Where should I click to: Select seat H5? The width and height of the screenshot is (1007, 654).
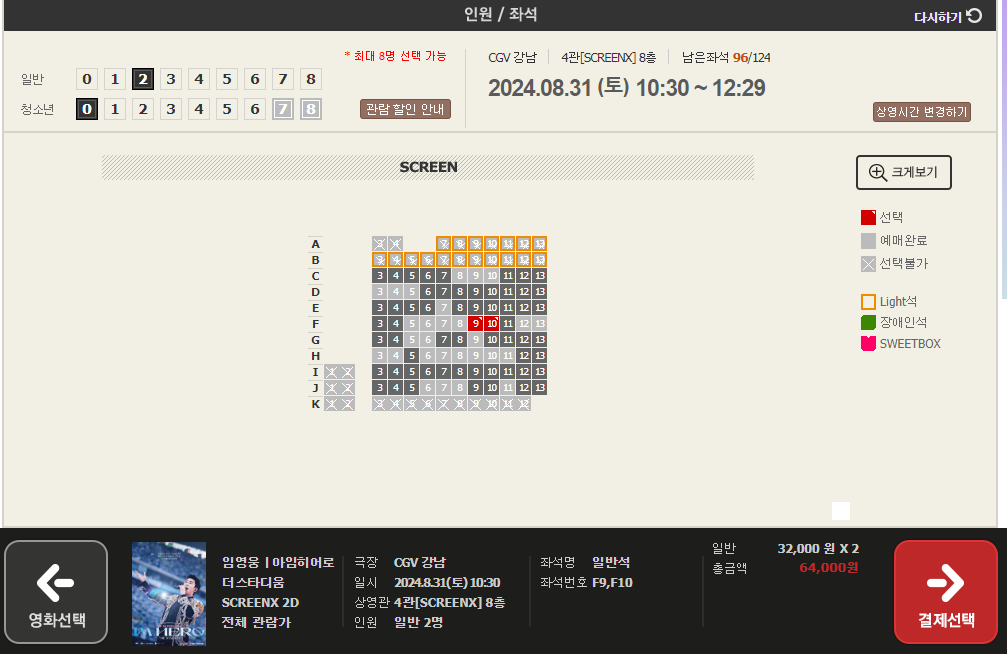412,355
